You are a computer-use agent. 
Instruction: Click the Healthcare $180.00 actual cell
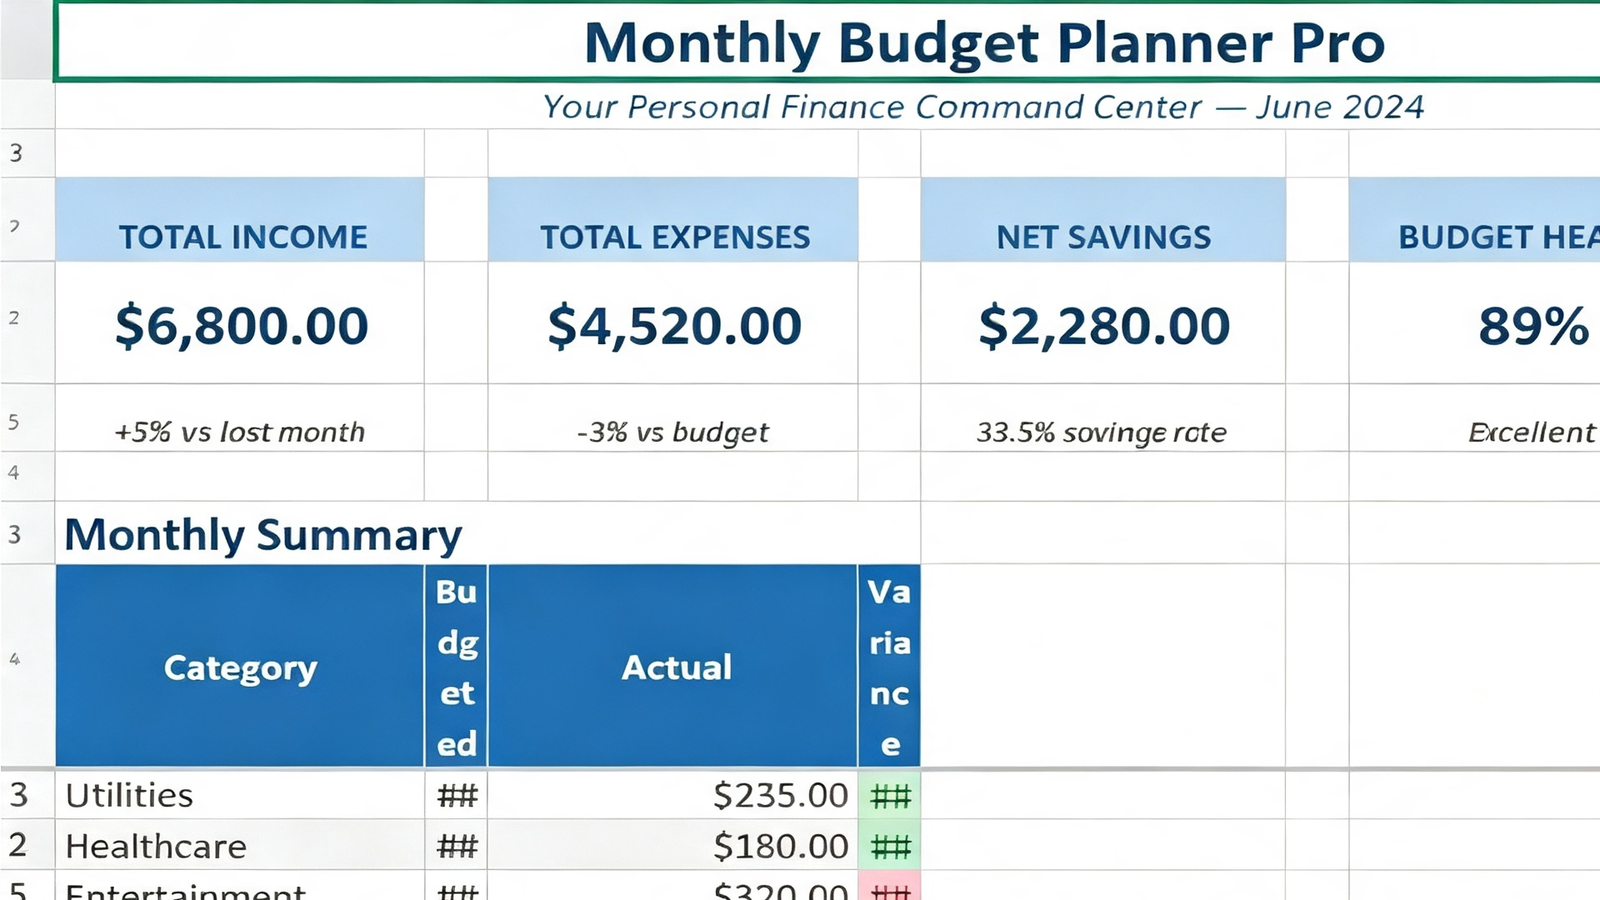673,846
